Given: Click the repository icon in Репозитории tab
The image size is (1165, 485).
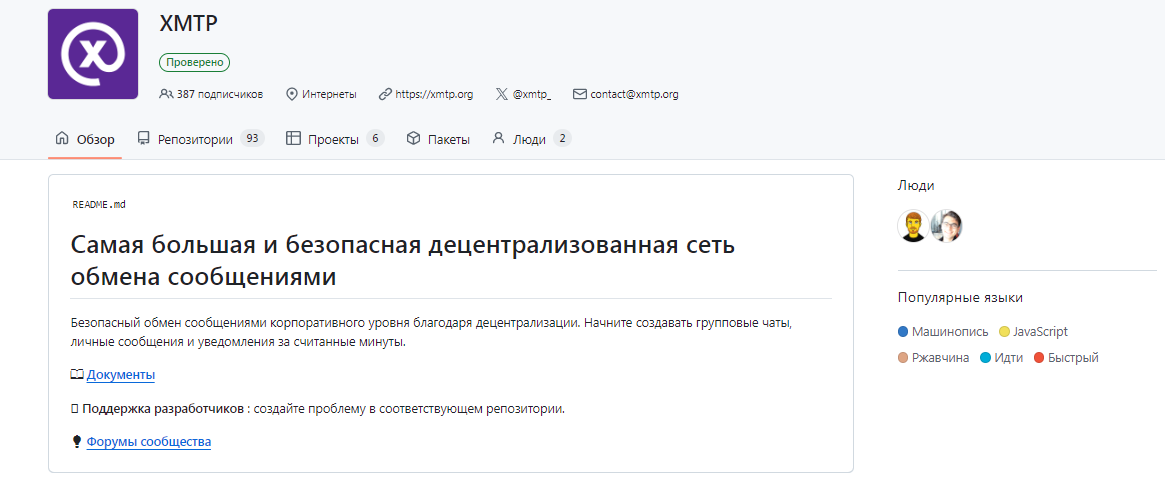Looking at the screenshot, I should pos(143,139).
